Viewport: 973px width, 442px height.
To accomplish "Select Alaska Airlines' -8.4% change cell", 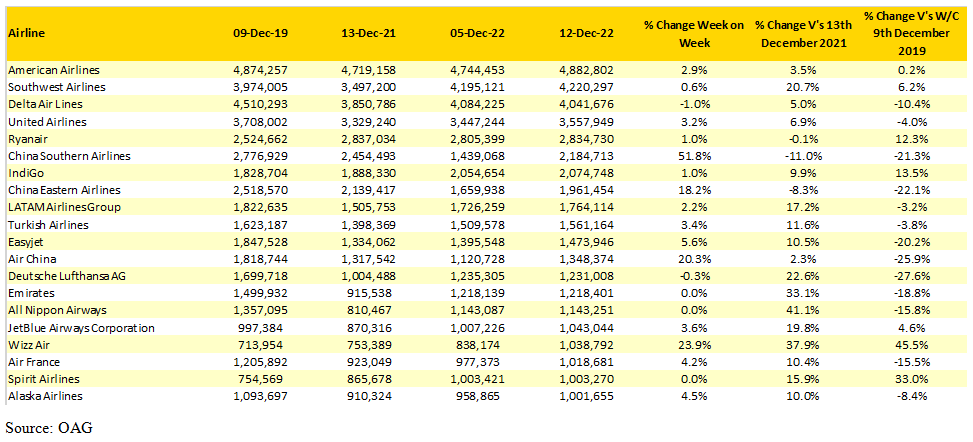I will 913,395.
